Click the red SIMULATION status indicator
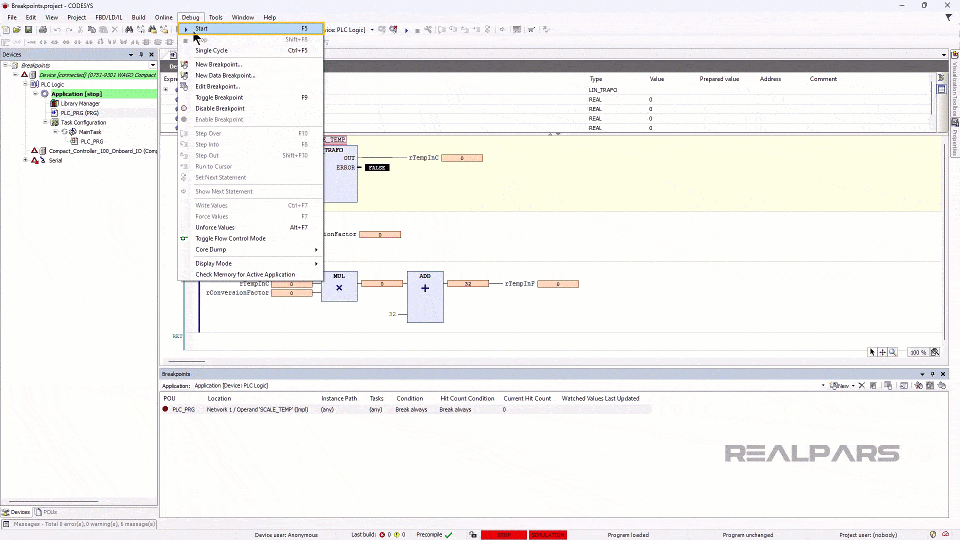 [548, 535]
